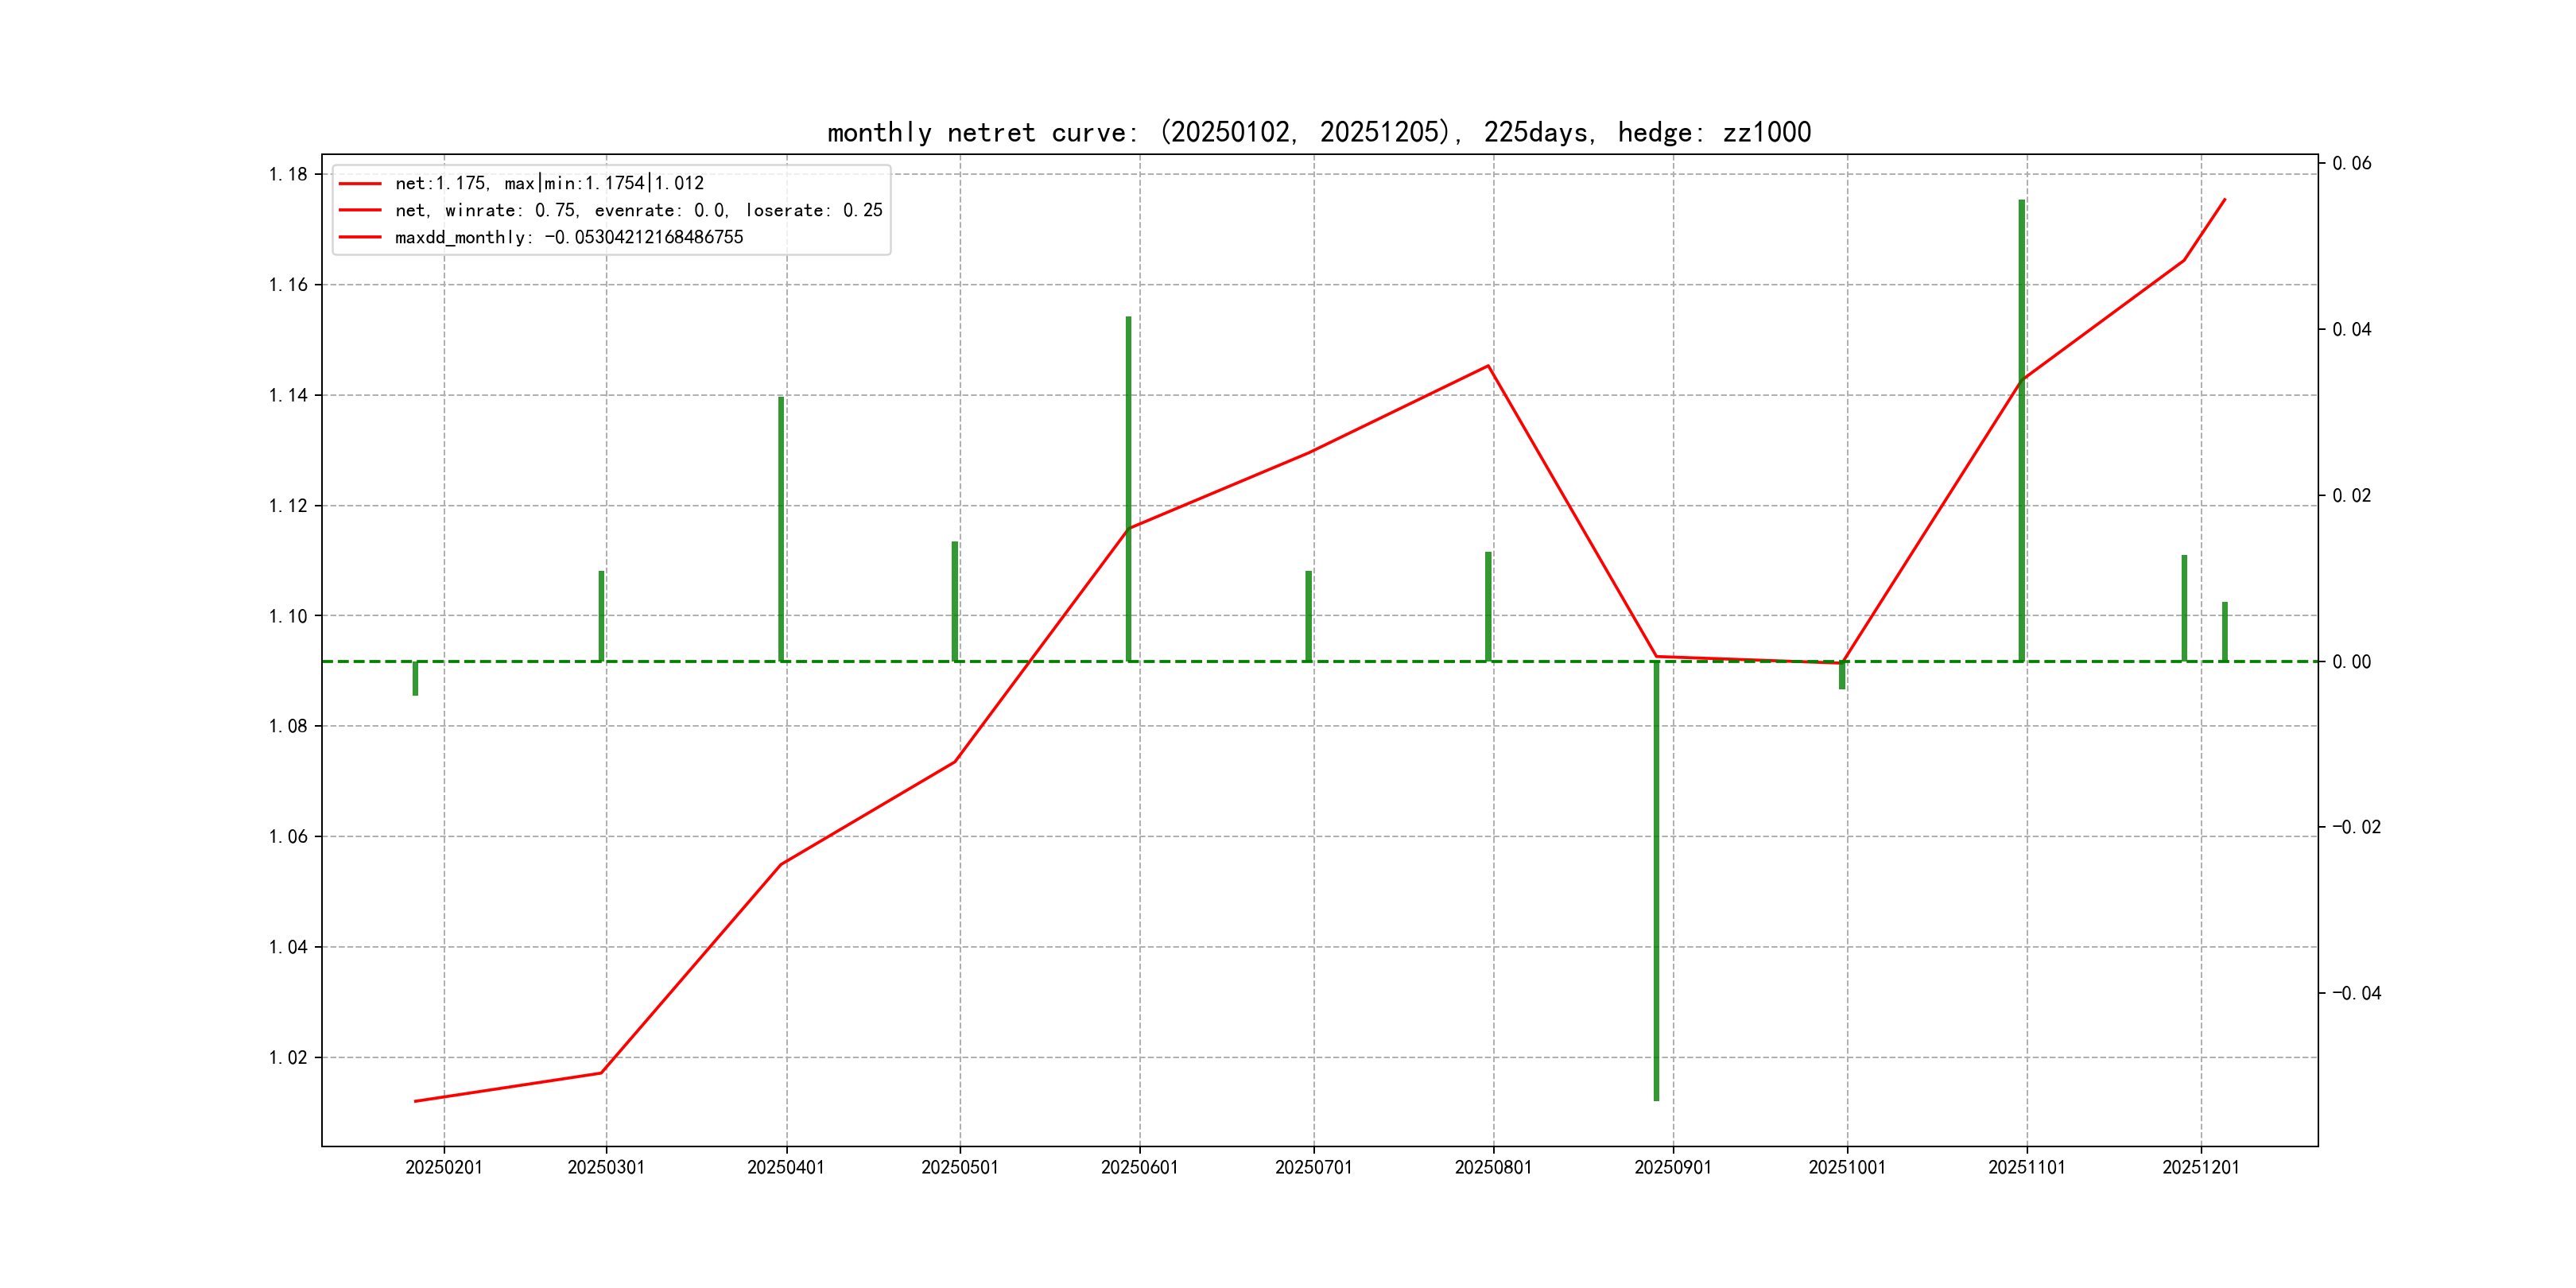Click the net:1.175 legend entry

tap(549, 183)
